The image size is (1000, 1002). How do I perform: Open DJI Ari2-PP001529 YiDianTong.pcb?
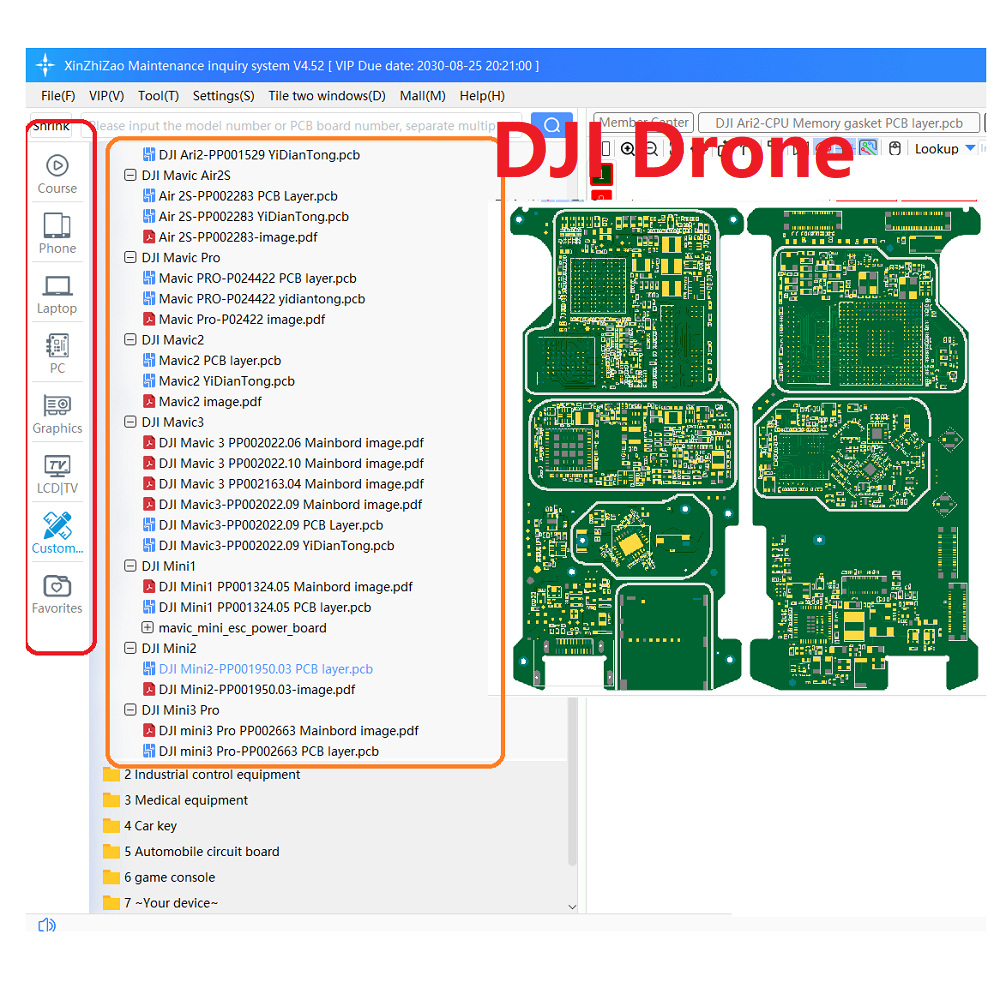(x=259, y=155)
